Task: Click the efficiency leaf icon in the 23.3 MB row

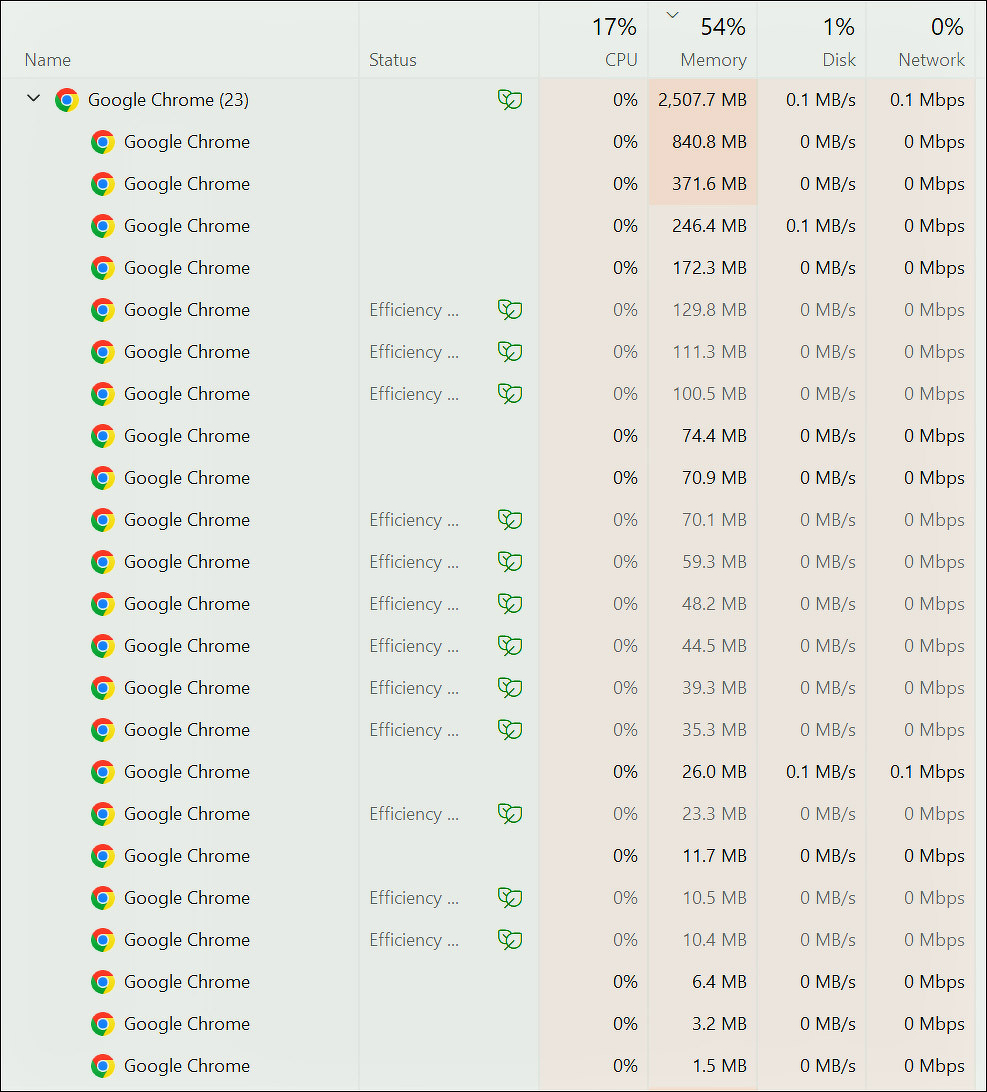Action: pos(510,814)
